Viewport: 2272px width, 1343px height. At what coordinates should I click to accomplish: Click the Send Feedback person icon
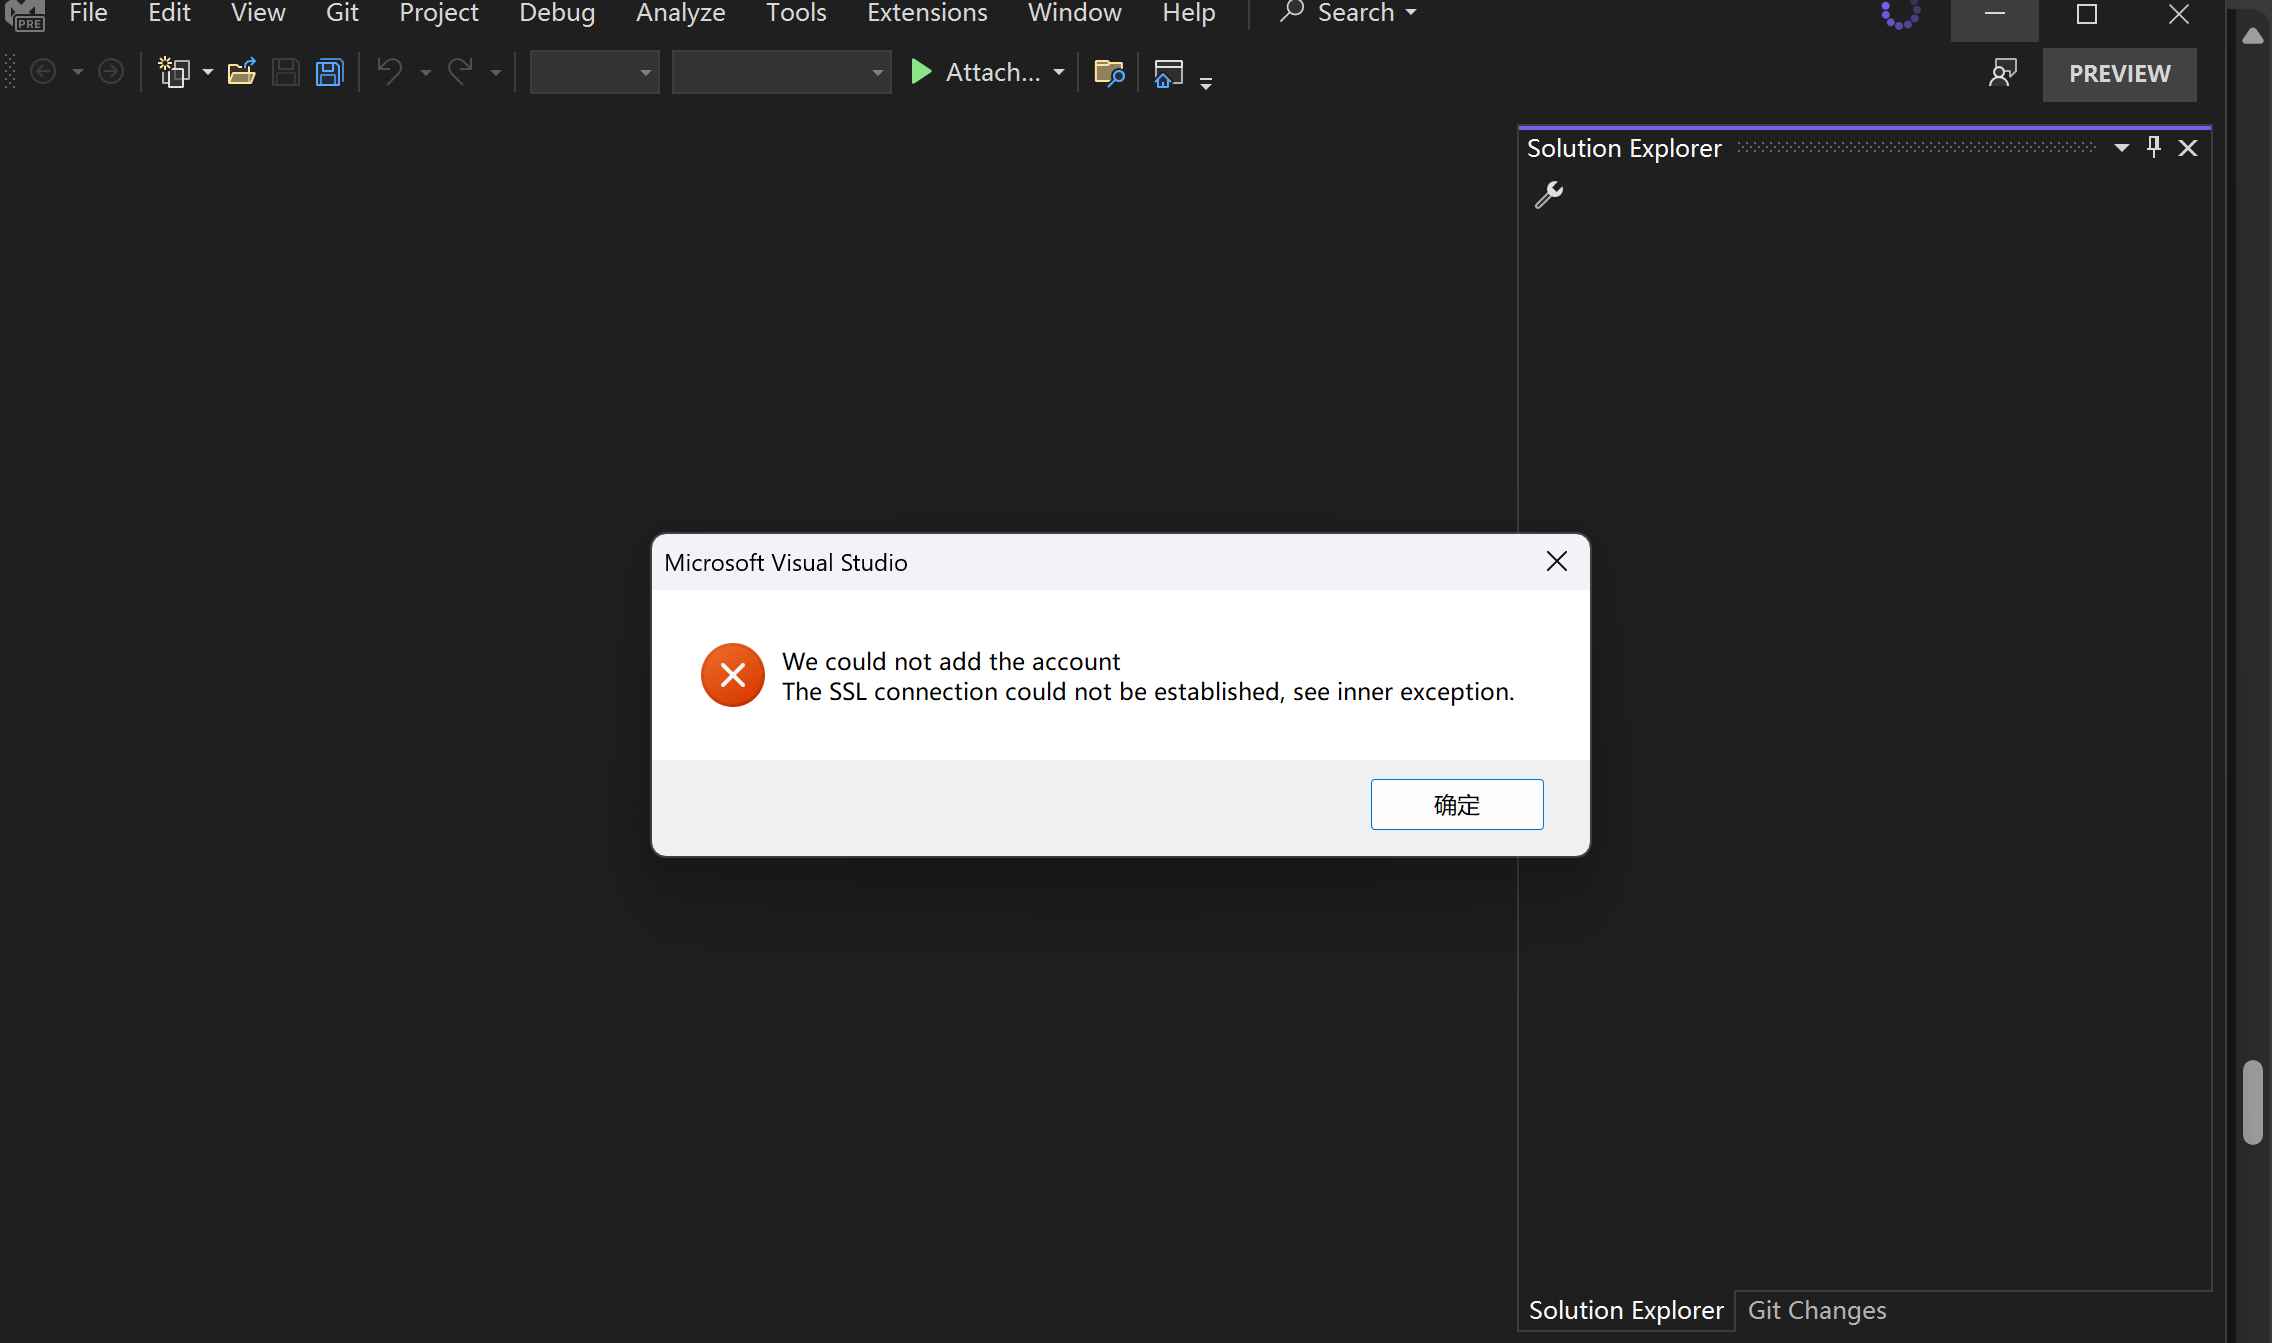click(2003, 73)
